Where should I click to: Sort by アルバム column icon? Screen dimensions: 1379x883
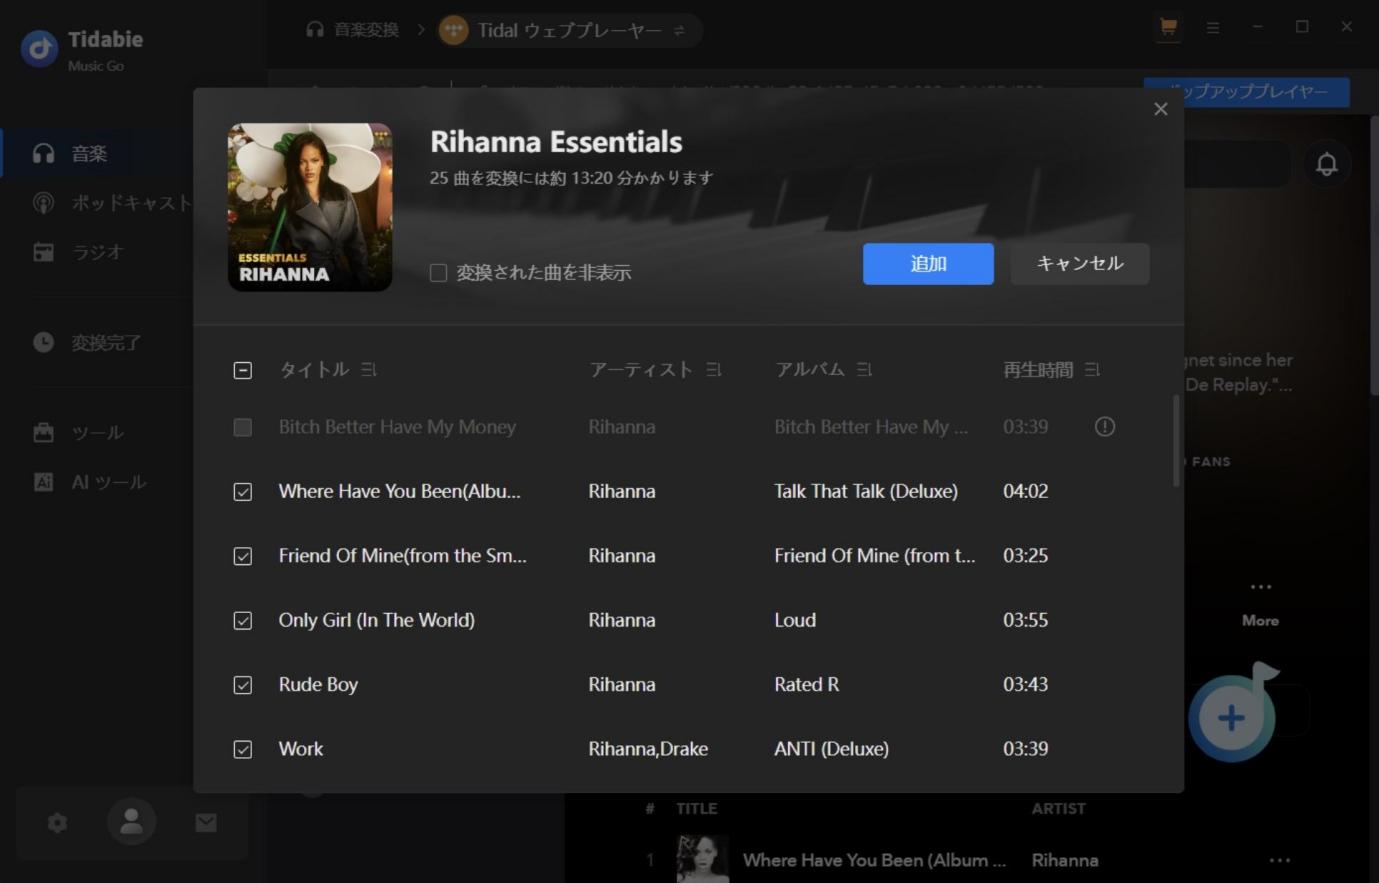pyautogui.click(x=864, y=370)
